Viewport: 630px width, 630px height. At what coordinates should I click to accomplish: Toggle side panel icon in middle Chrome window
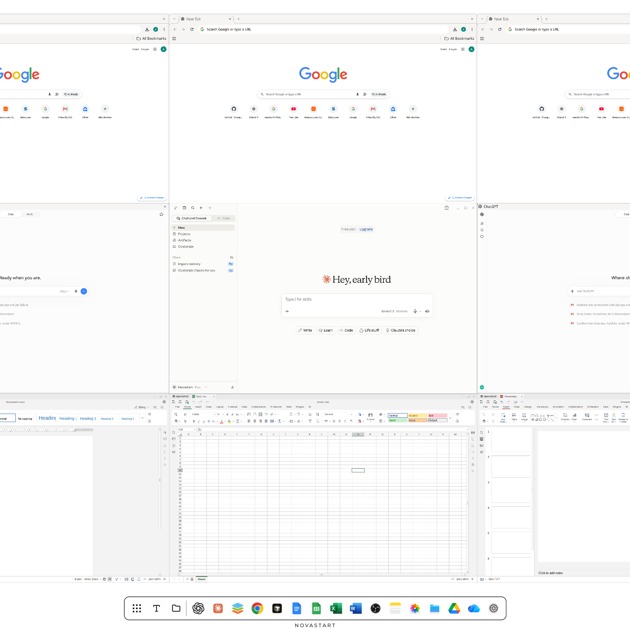[174, 39]
